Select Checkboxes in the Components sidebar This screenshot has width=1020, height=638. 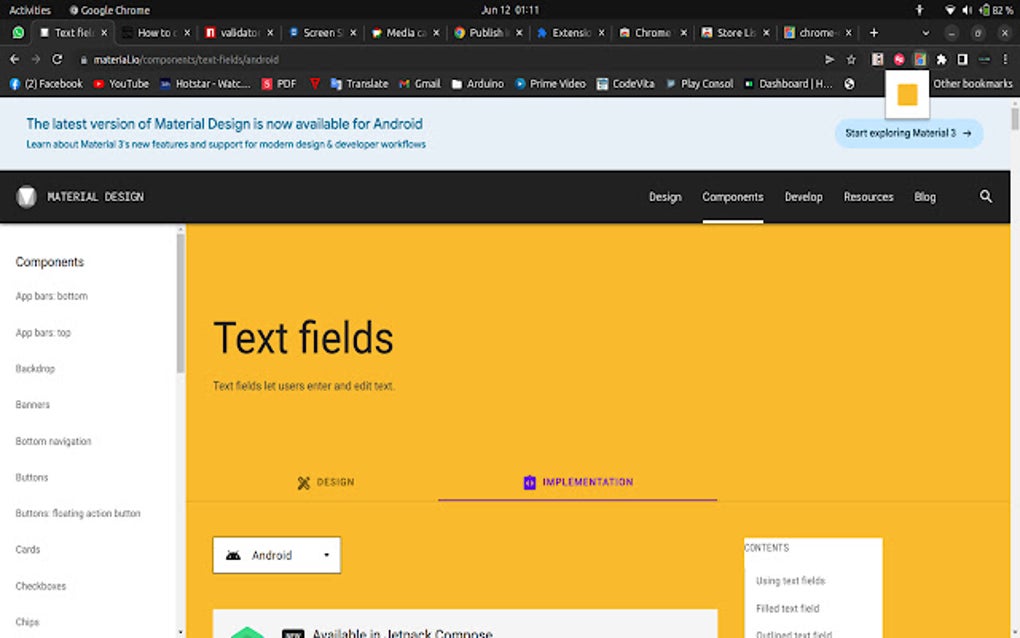coord(40,585)
